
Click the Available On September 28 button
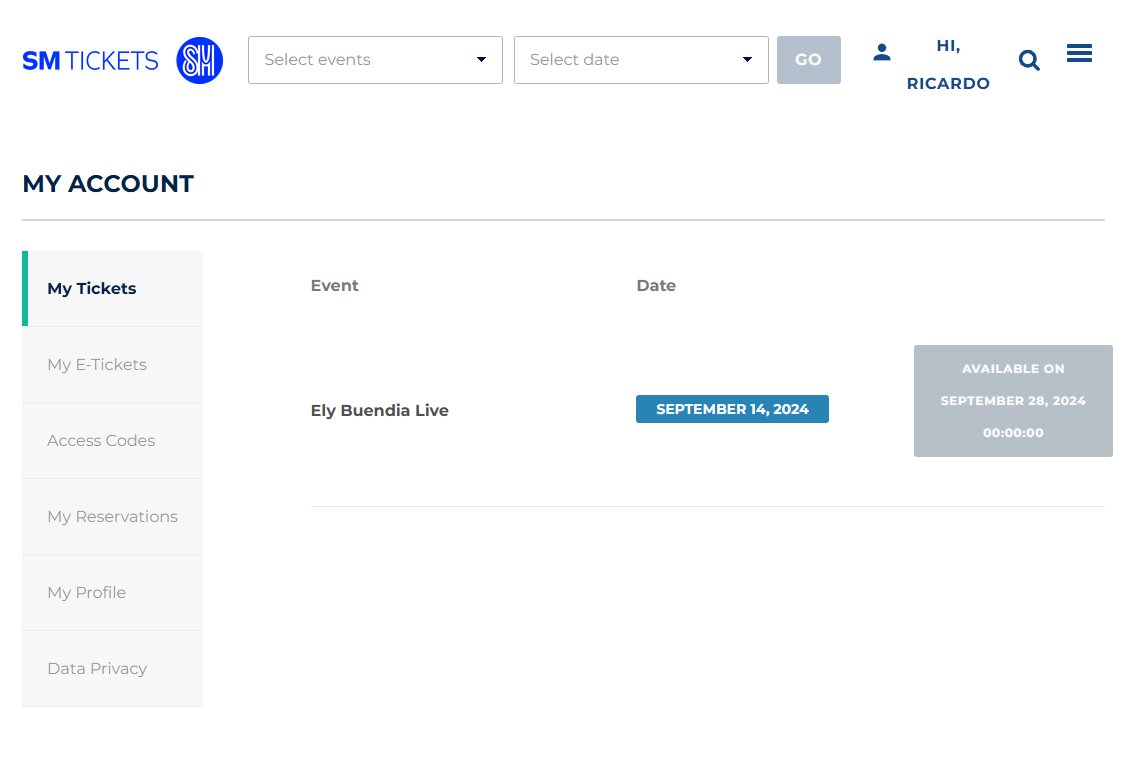1013,401
